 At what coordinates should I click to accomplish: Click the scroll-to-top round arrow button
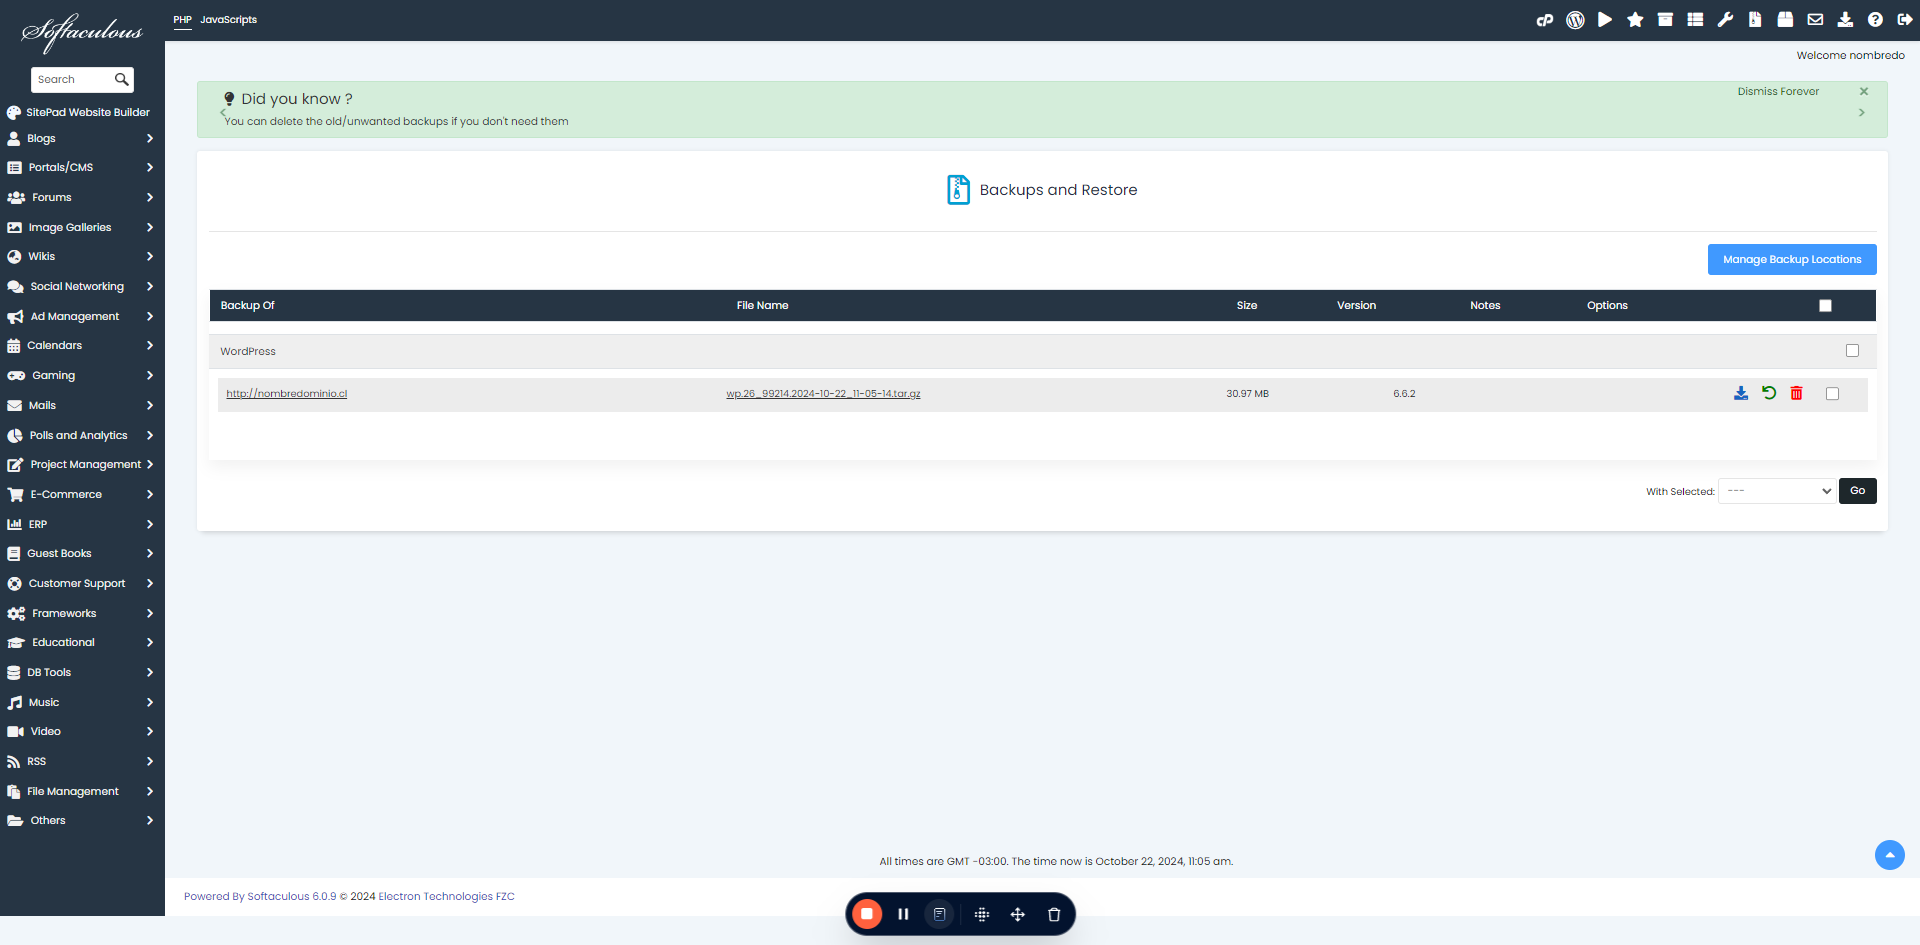point(1889,855)
